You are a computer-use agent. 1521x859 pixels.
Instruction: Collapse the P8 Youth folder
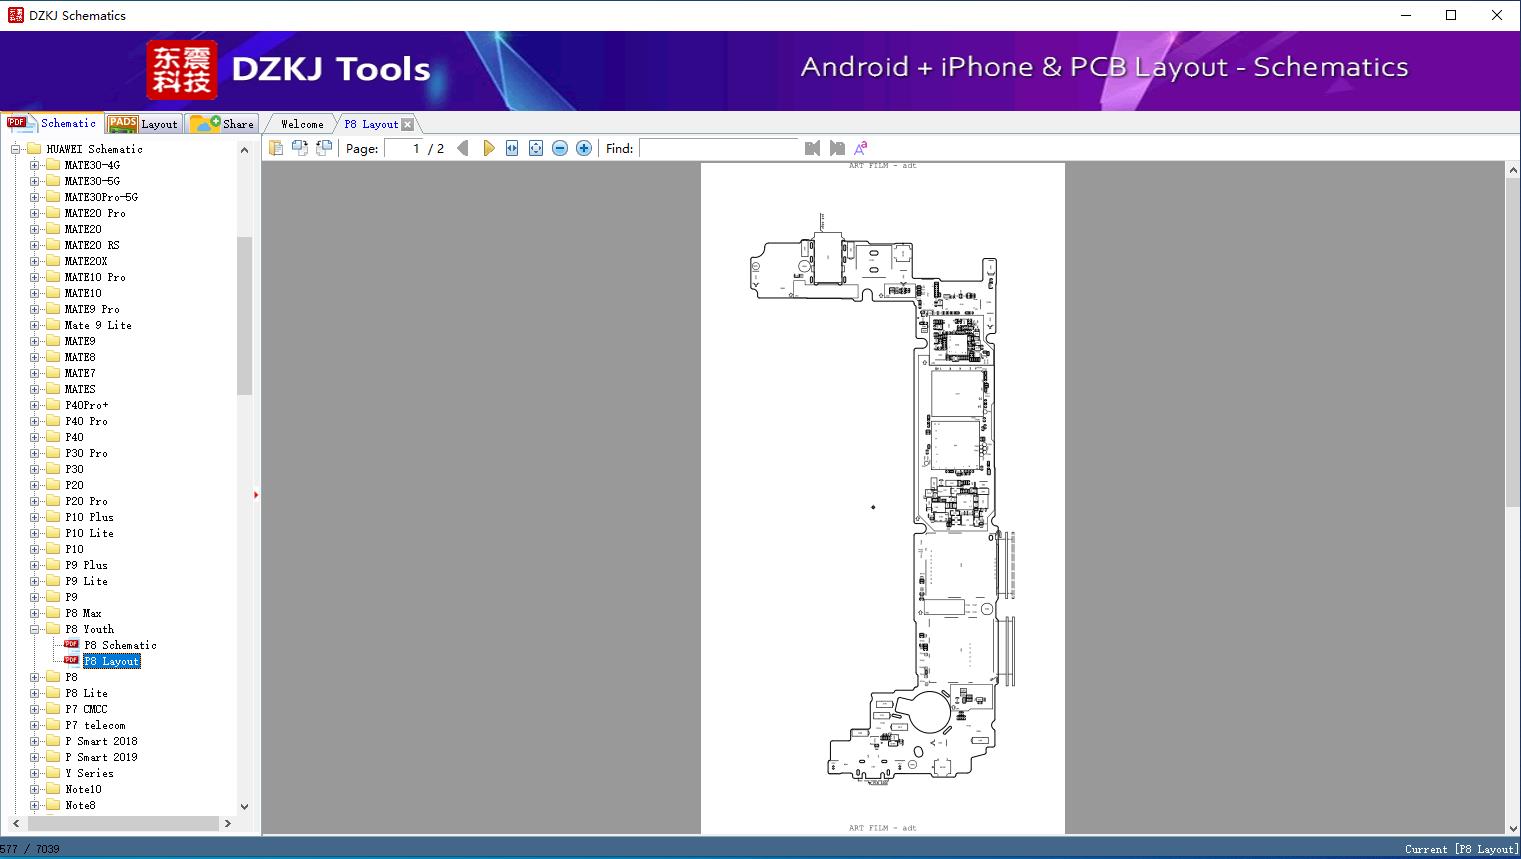(34, 629)
